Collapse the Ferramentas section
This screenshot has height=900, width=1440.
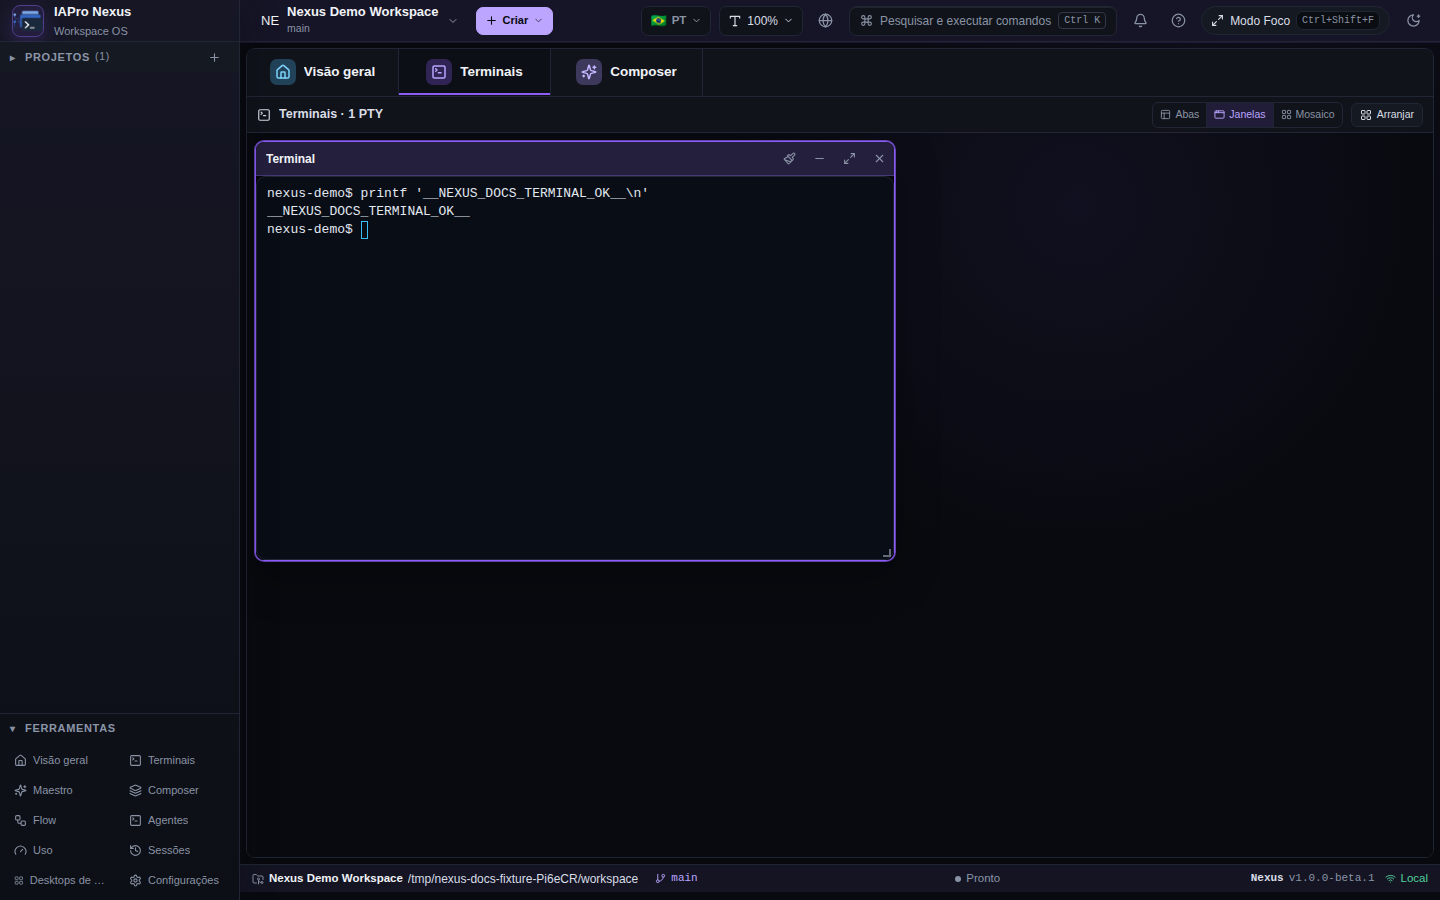62,729
